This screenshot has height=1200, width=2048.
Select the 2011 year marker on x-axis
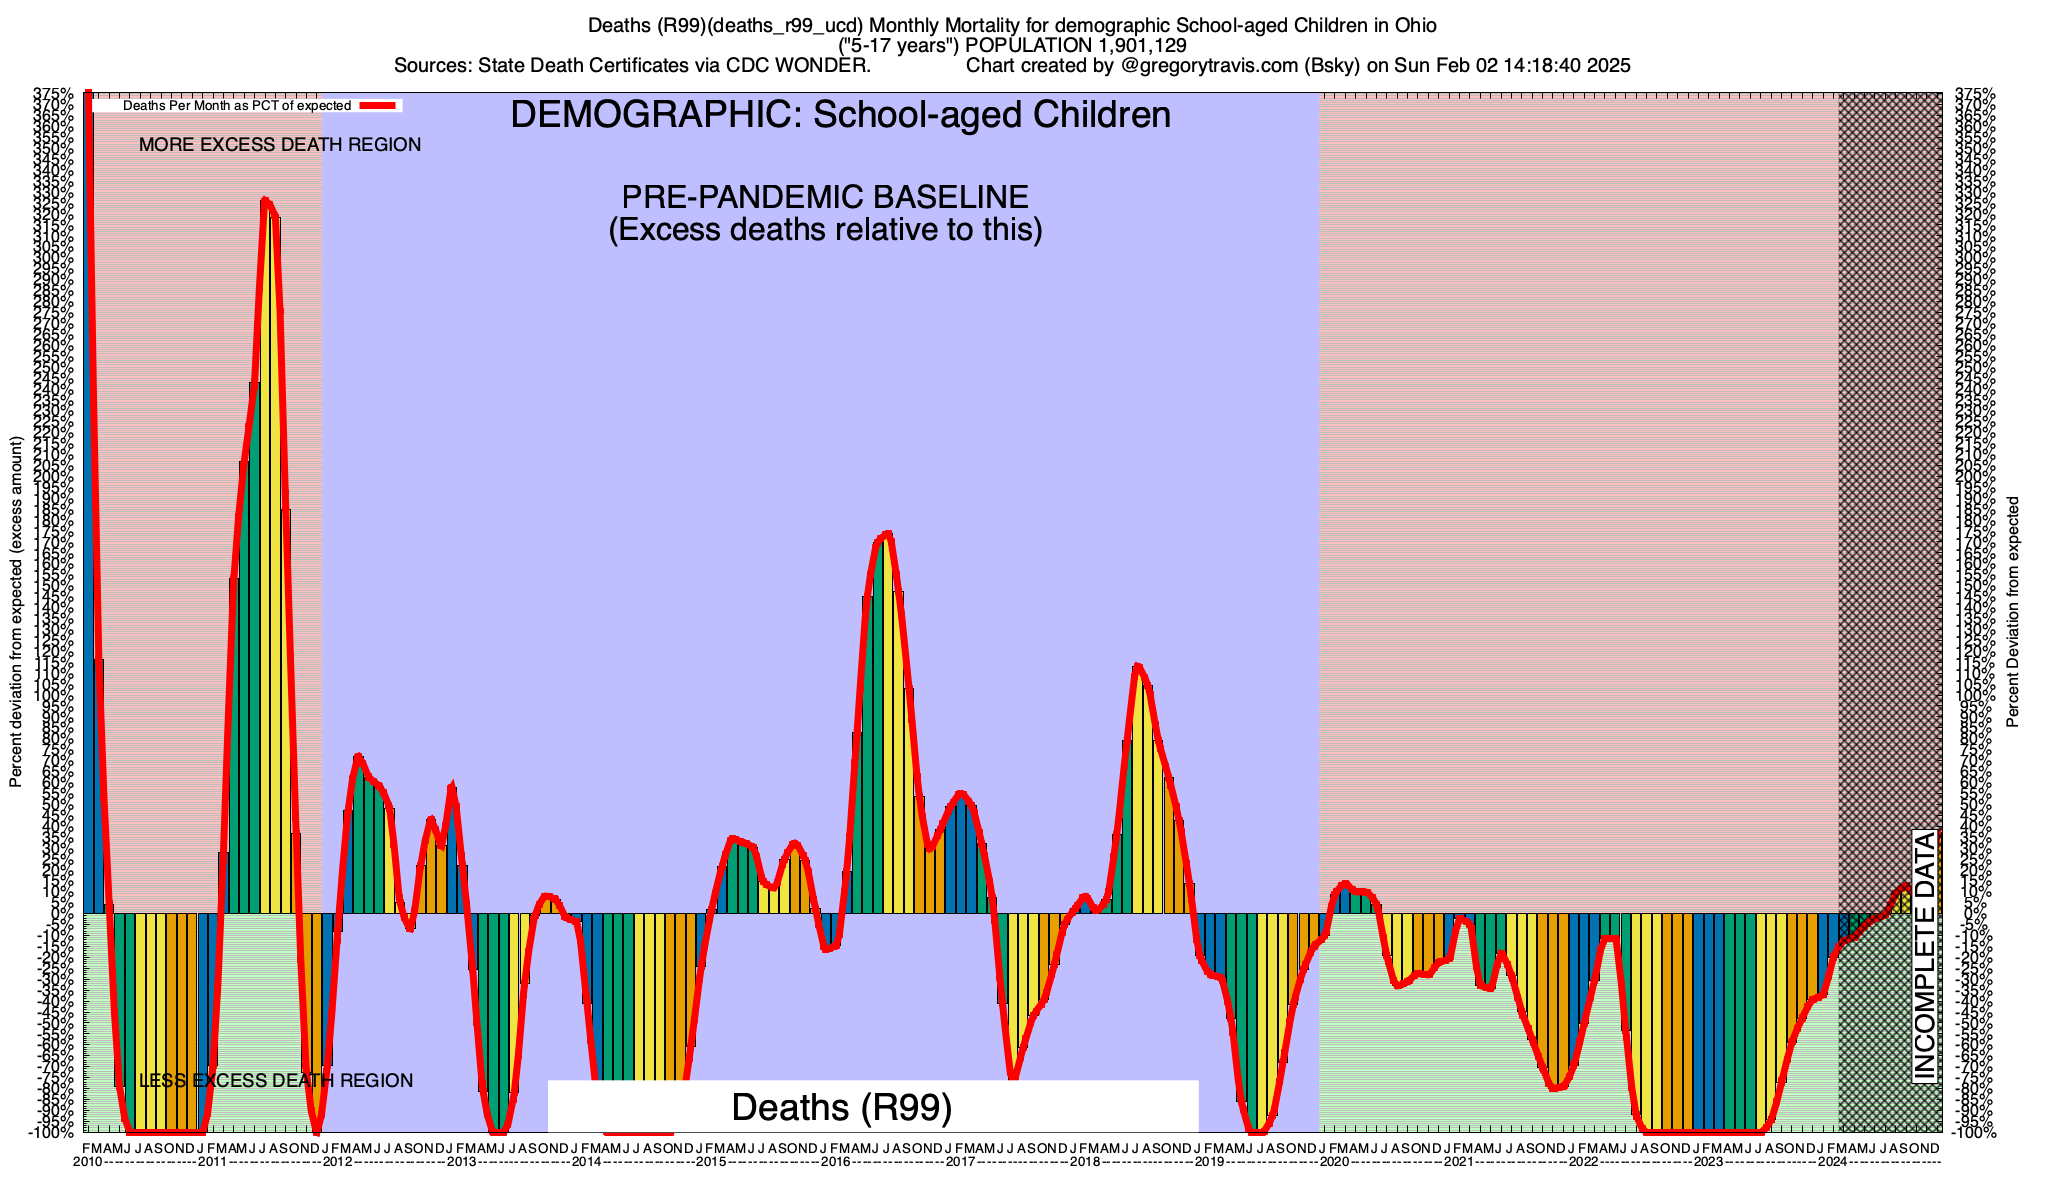pyautogui.click(x=212, y=1162)
